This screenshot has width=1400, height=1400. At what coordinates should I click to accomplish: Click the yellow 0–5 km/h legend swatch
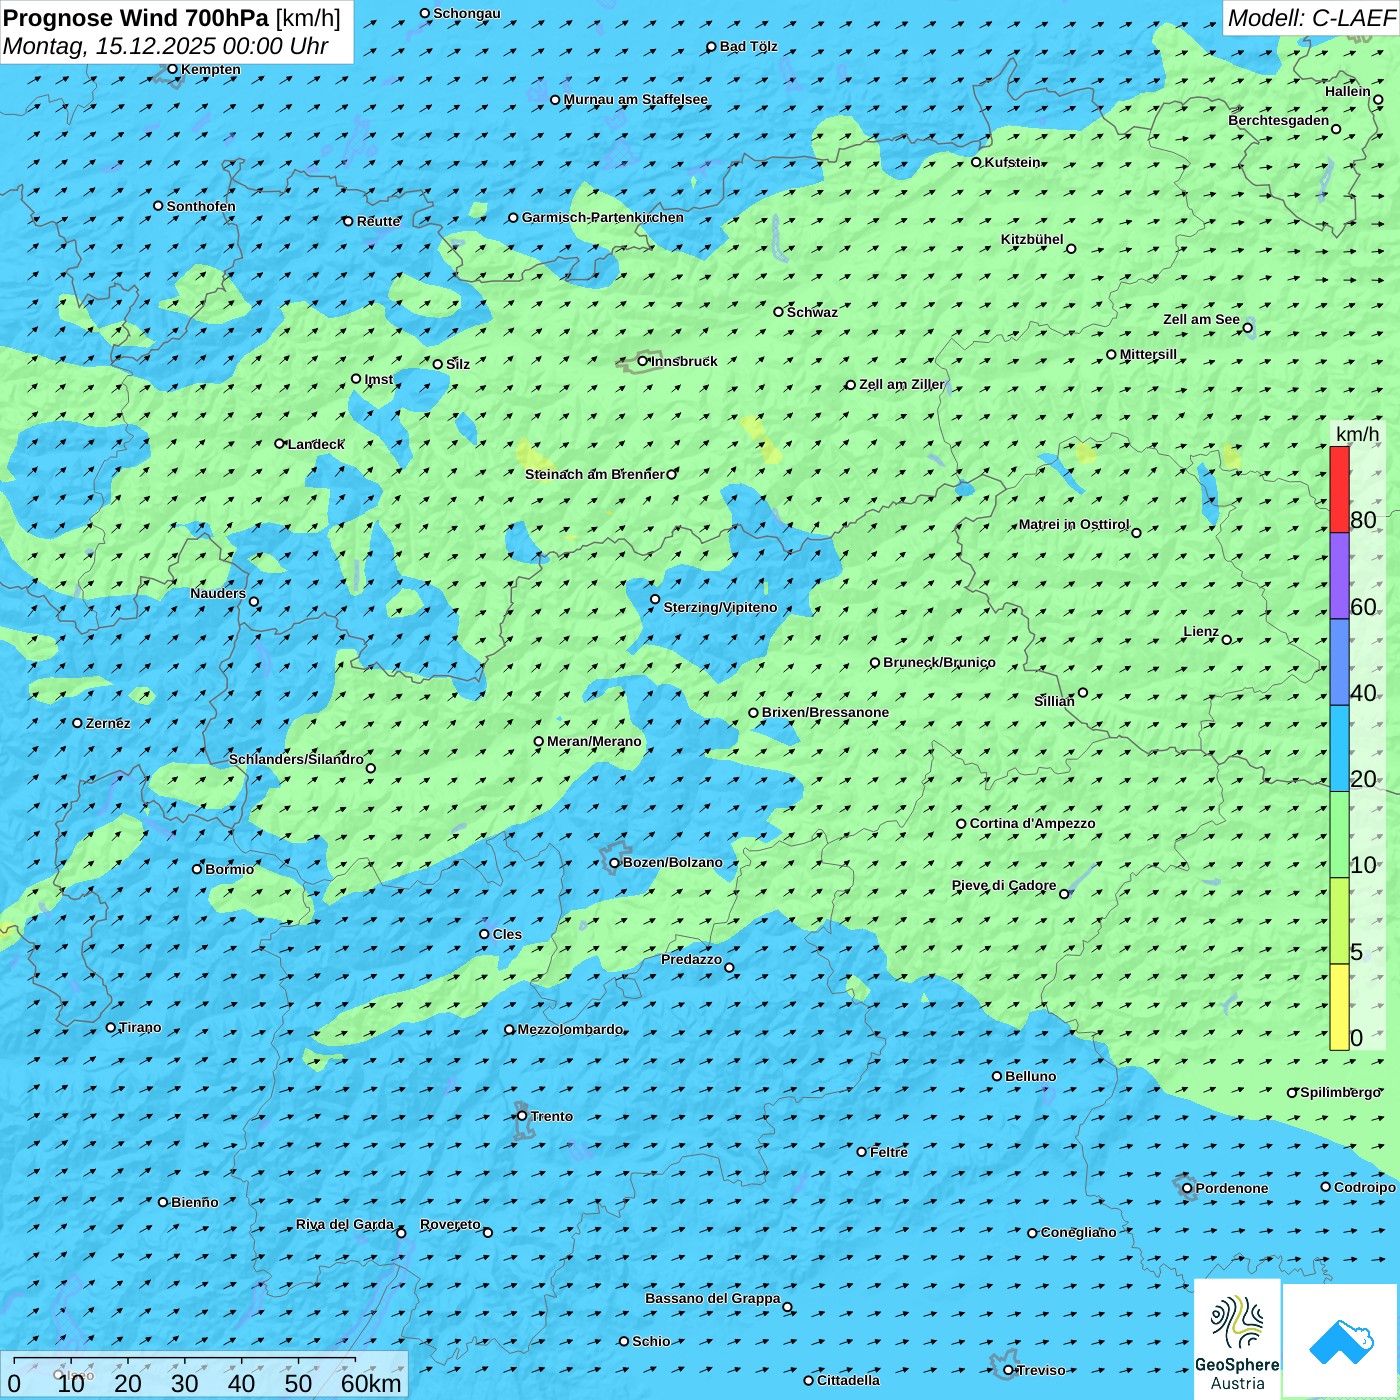coord(1339,1007)
